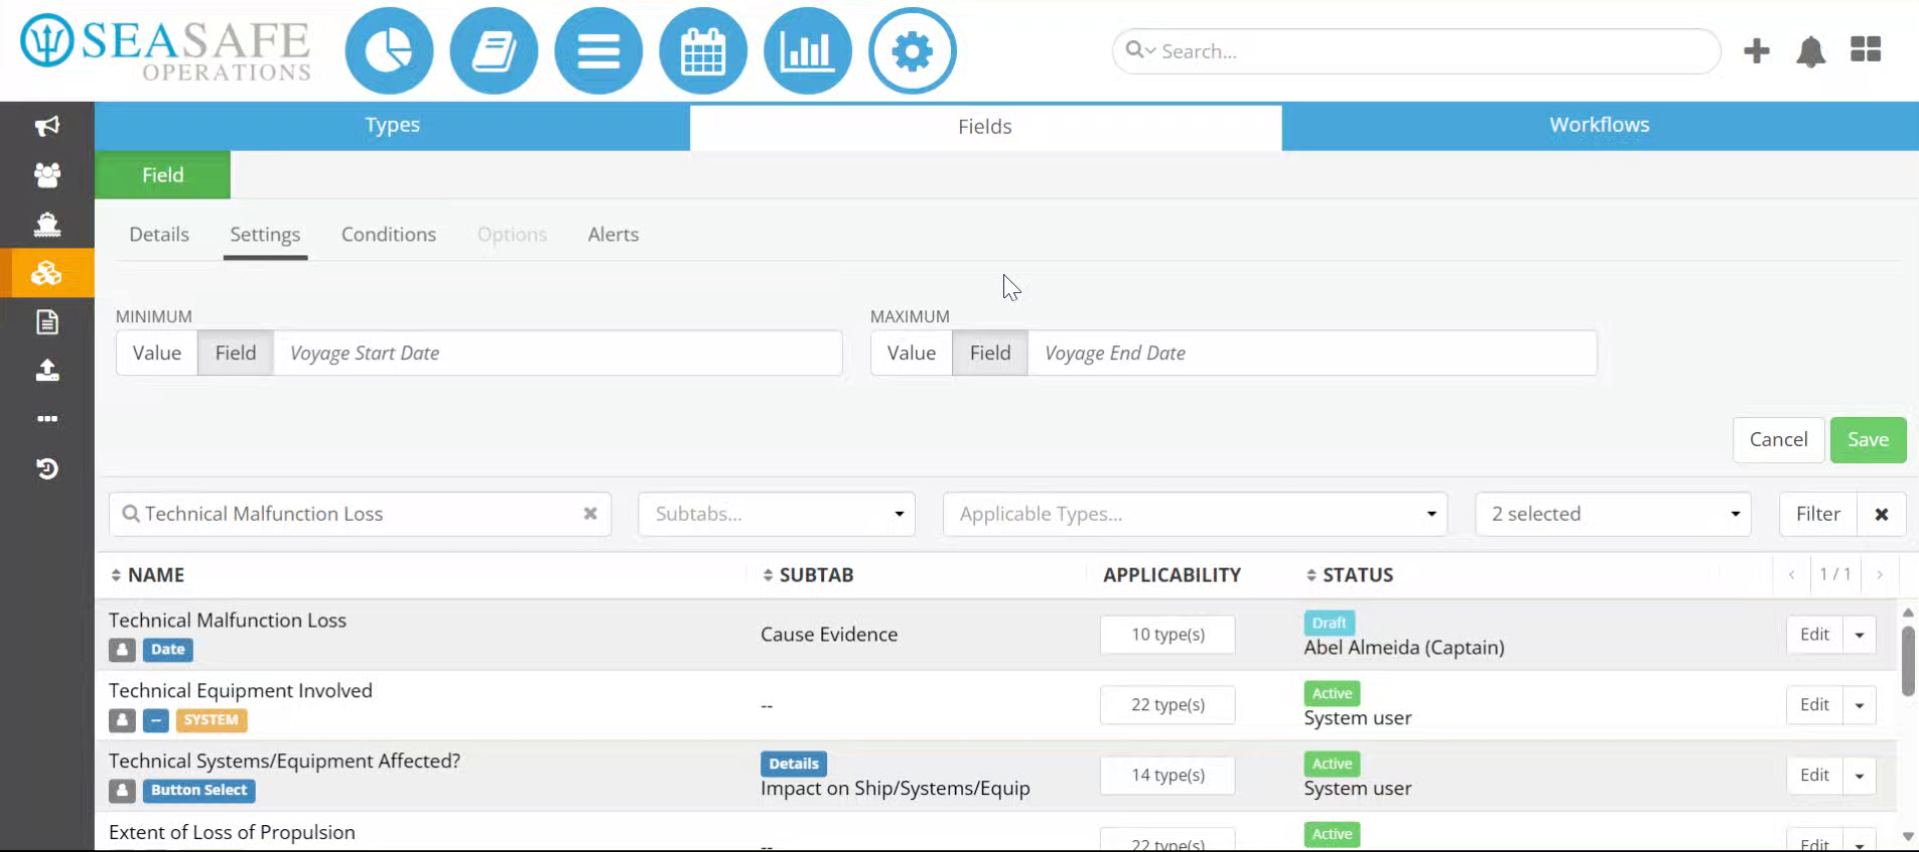1919x852 pixels.
Task: Select Value mode for Minimum
Action: [157, 353]
